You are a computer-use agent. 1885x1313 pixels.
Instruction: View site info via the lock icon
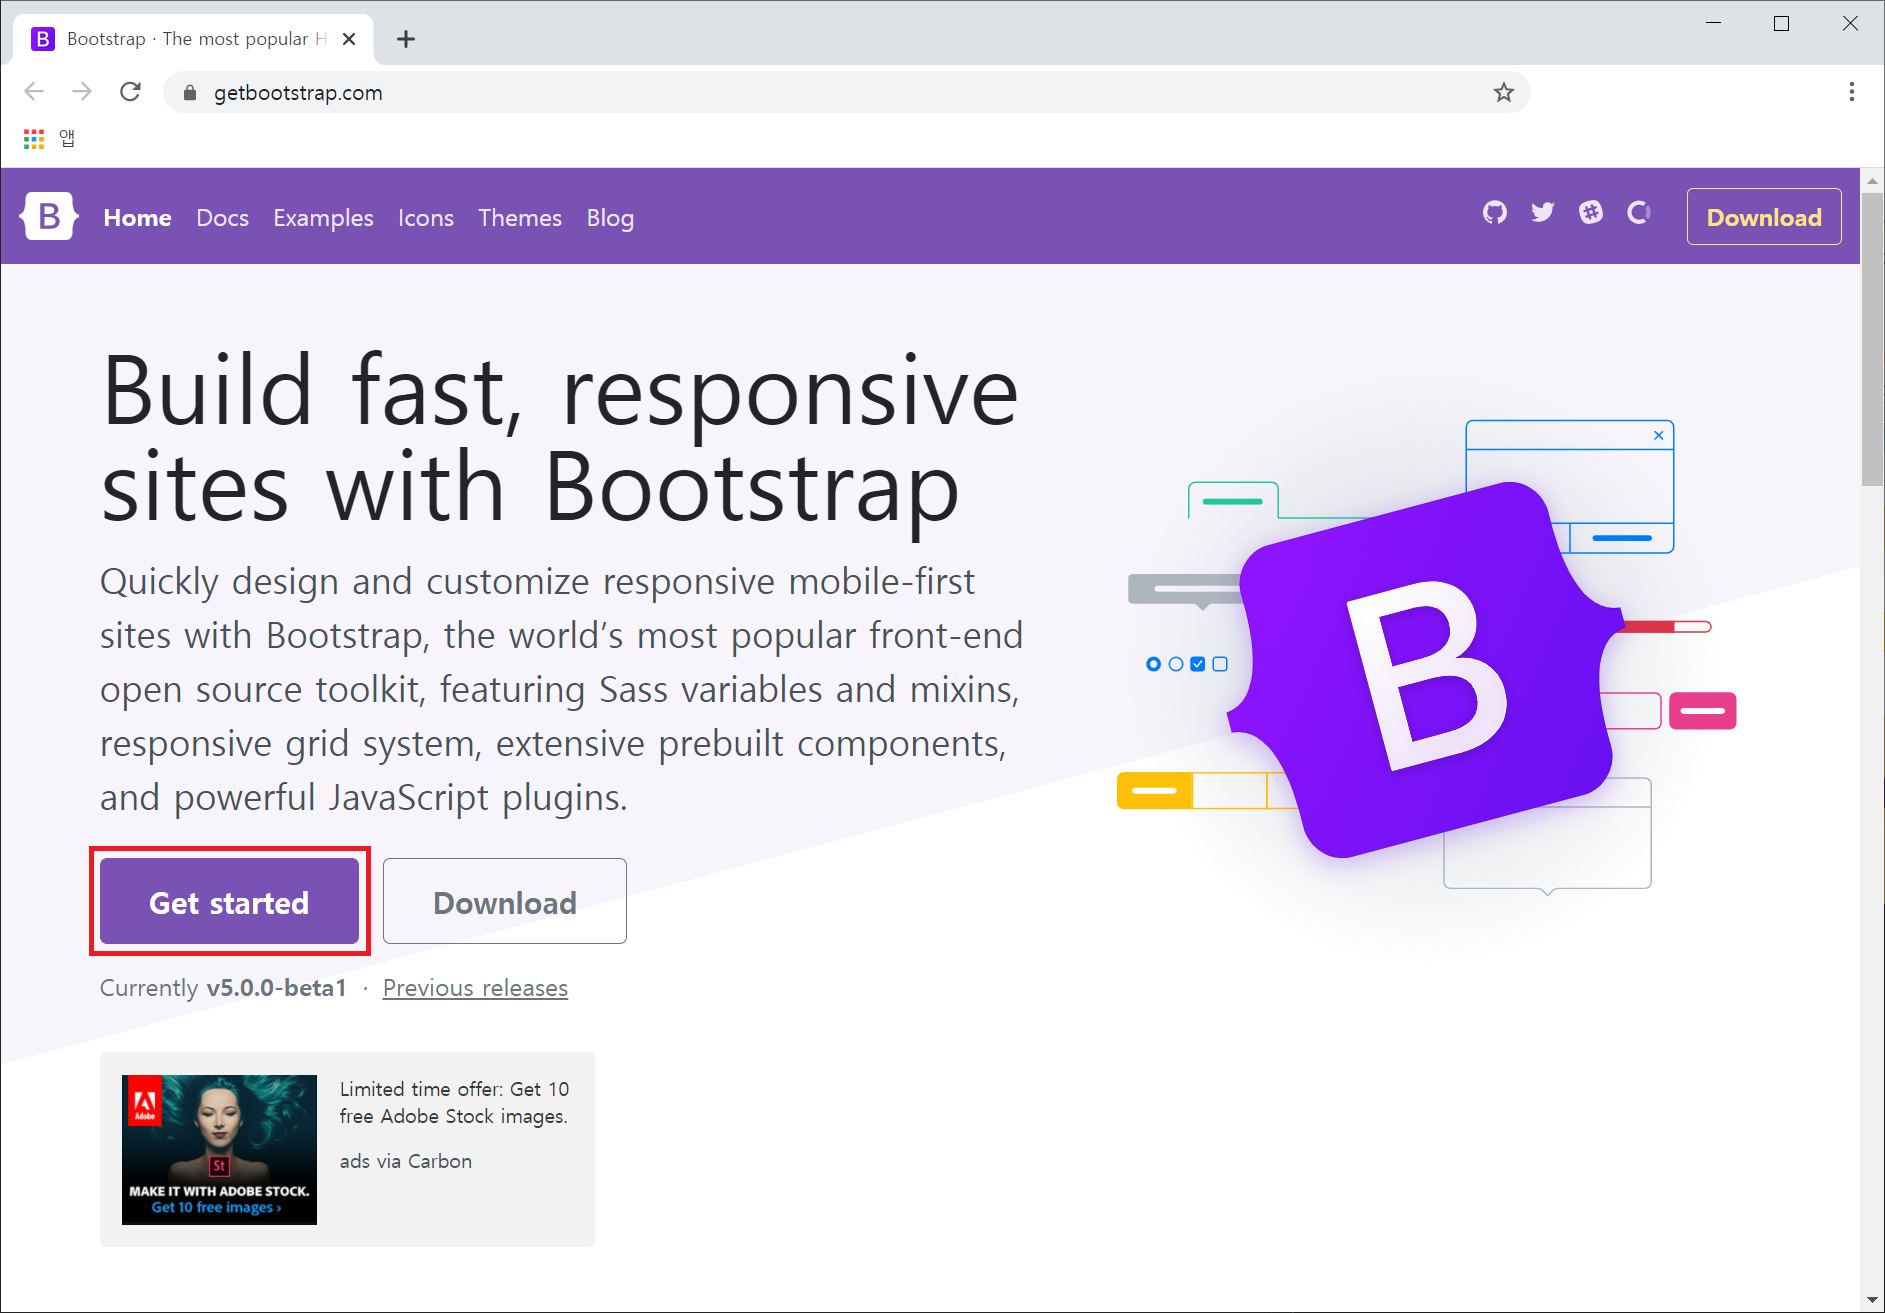pyautogui.click(x=190, y=93)
